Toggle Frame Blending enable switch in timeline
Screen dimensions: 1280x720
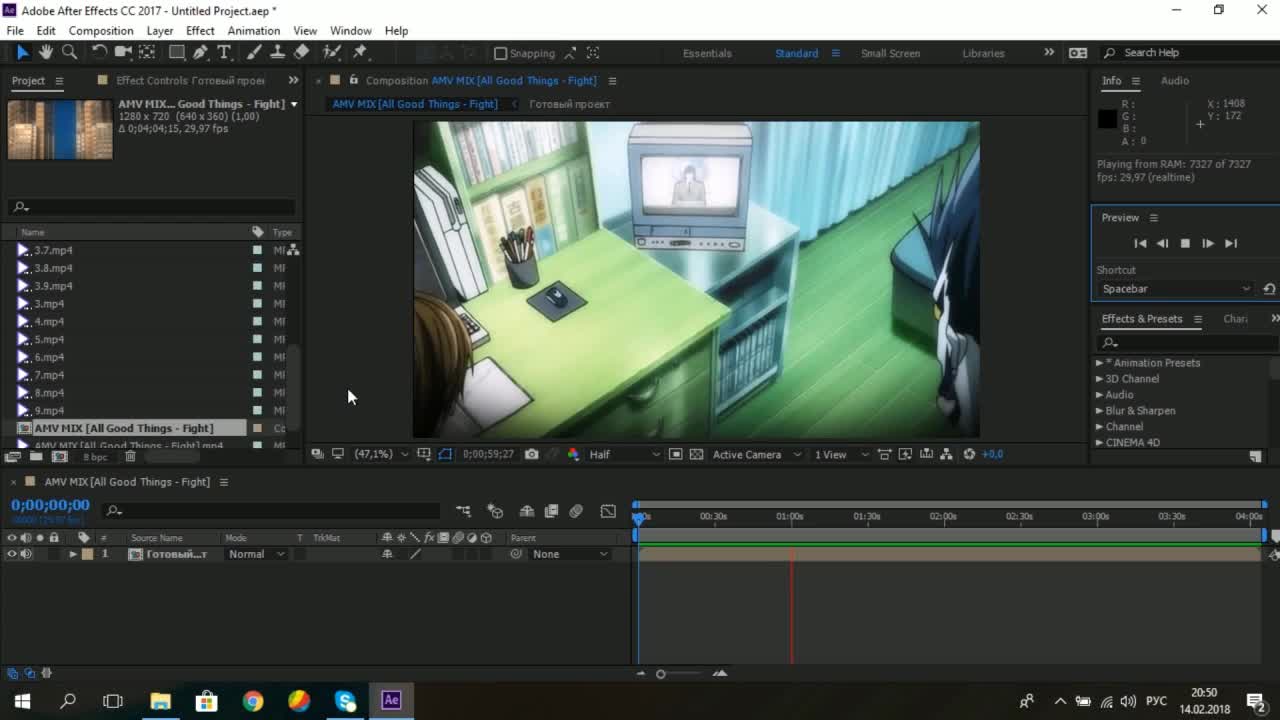coord(551,511)
